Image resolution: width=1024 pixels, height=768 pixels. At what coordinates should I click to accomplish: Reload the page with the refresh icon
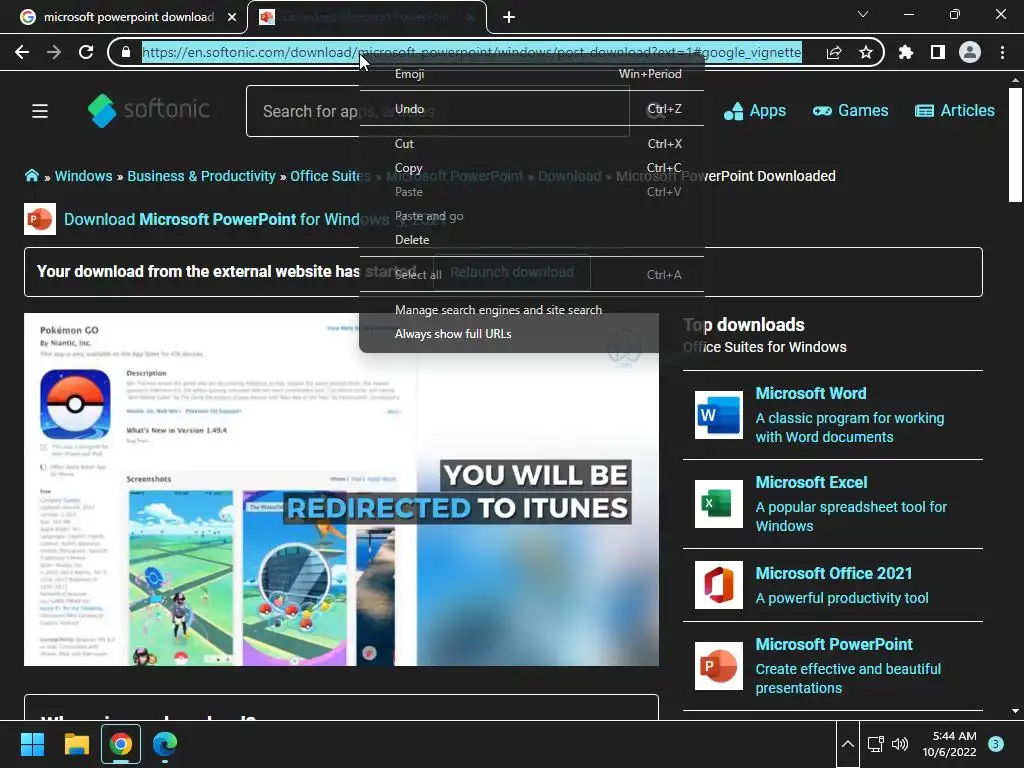tap(86, 52)
